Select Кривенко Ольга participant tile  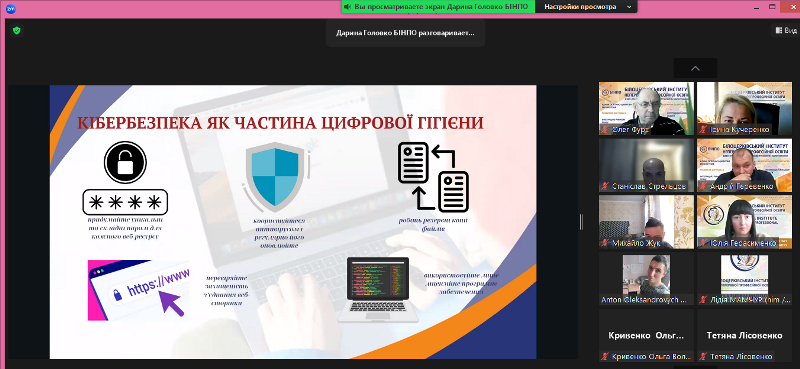point(646,335)
